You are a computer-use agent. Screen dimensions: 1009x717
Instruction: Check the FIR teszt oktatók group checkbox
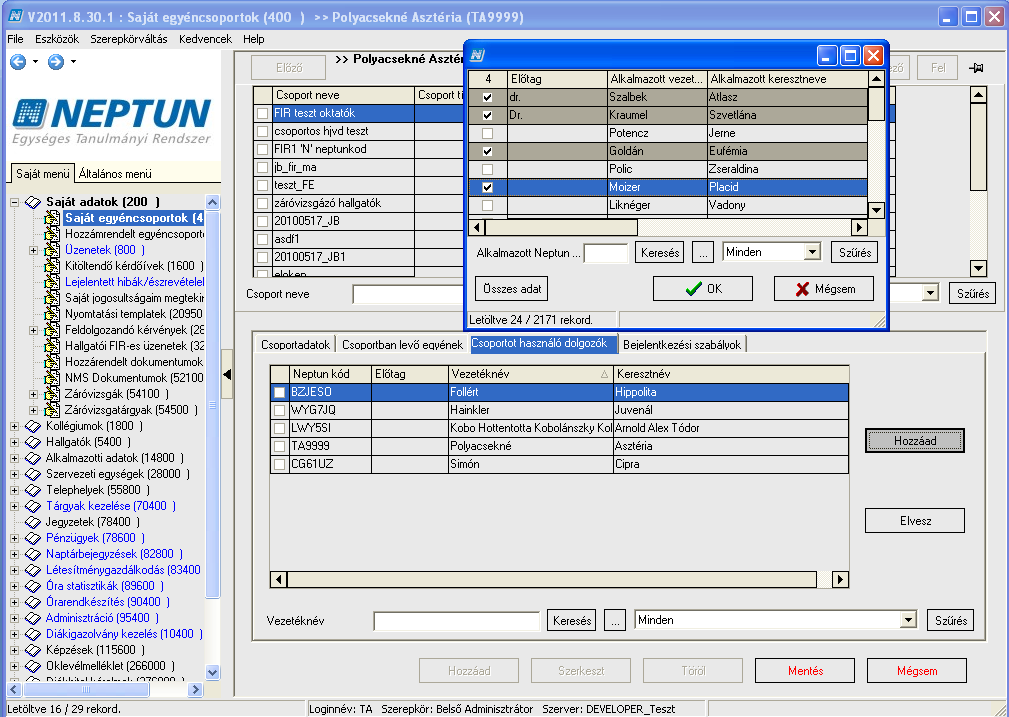[x=262, y=113]
